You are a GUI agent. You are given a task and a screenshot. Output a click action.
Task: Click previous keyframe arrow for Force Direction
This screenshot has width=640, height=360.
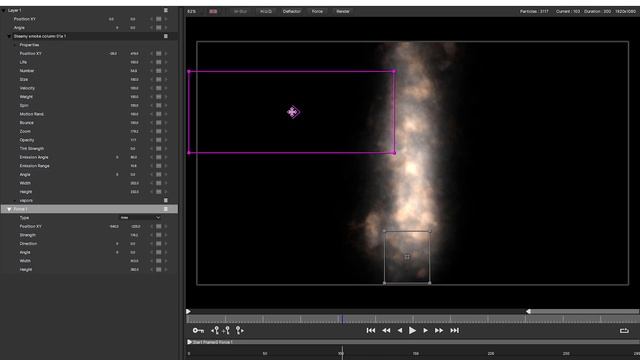tap(151, 244)
